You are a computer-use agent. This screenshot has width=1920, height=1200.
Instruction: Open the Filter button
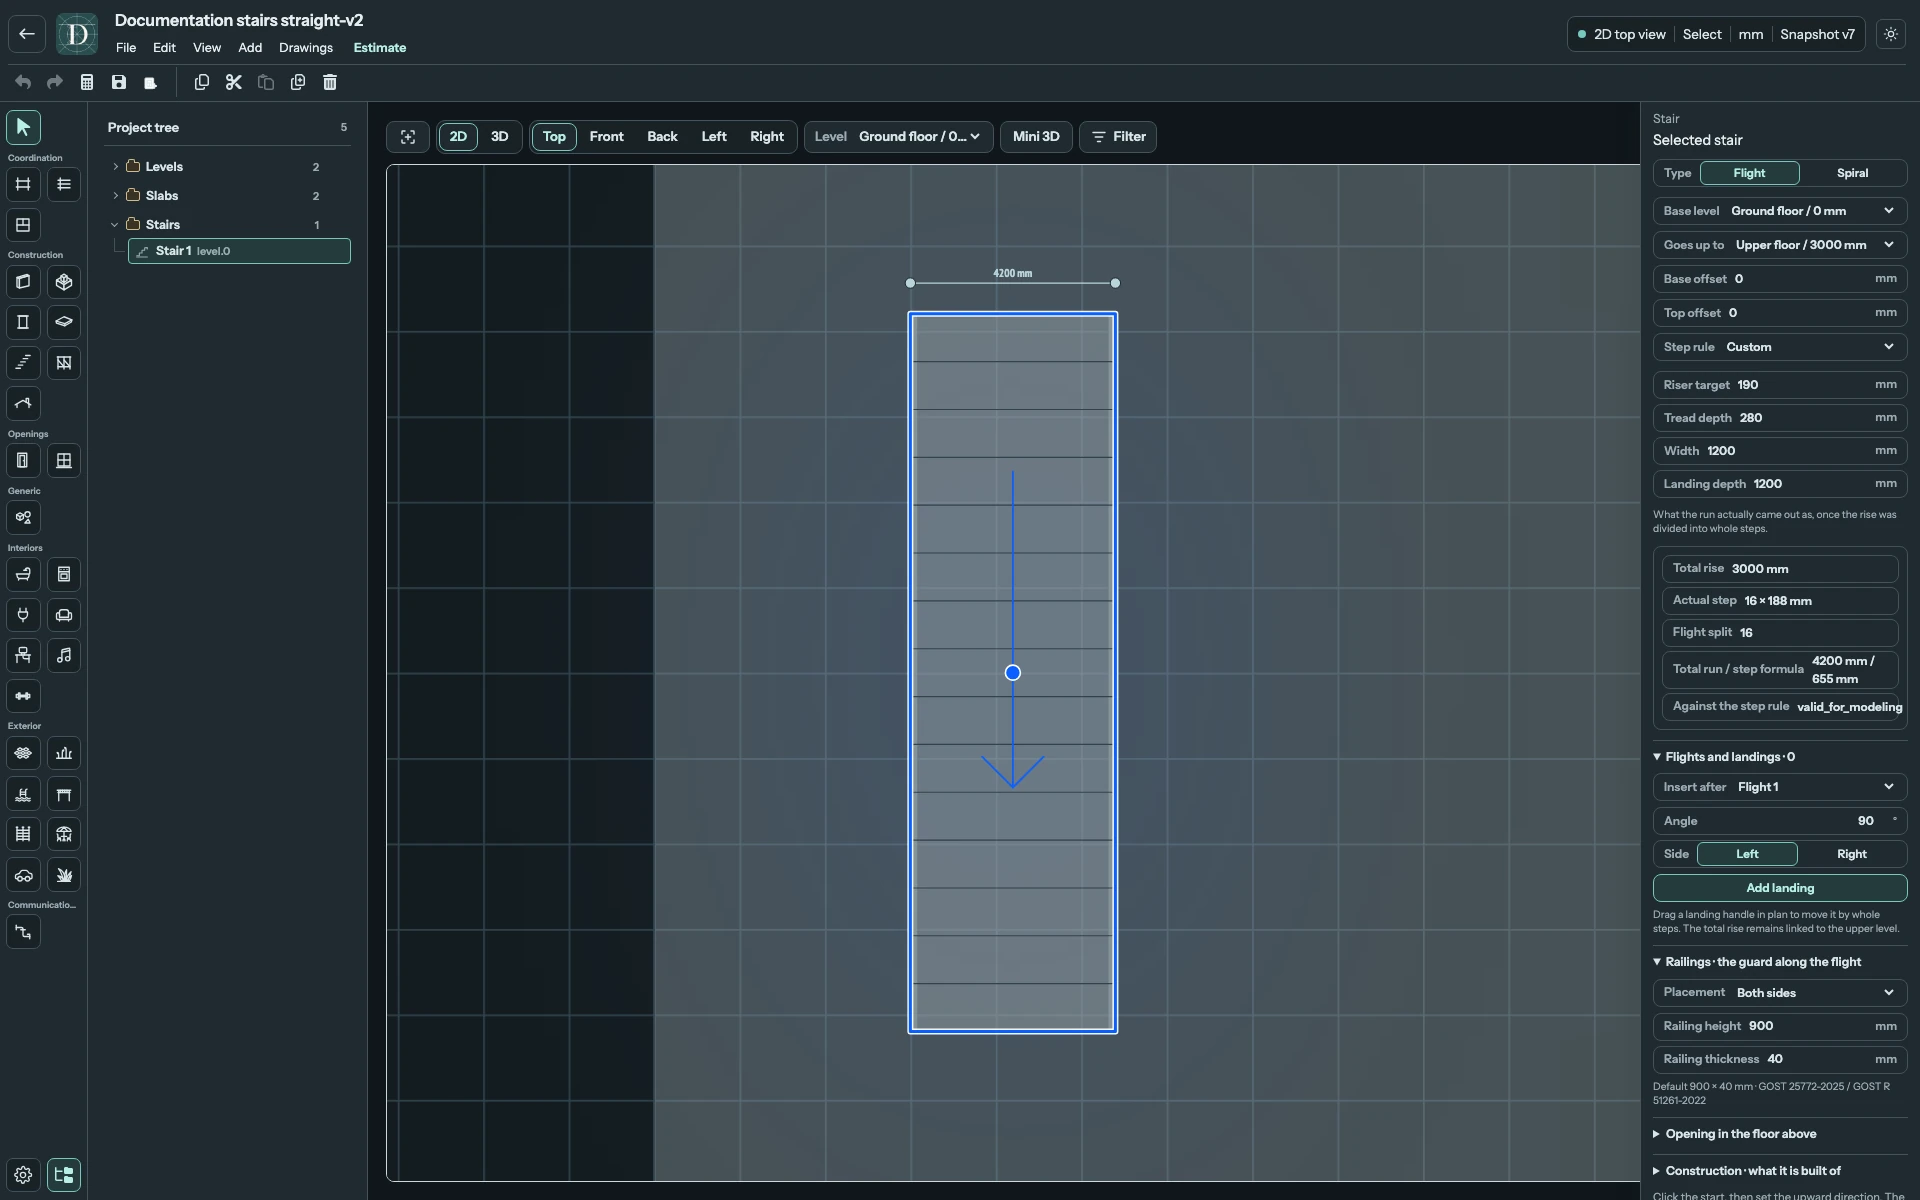click(1118, 137)
